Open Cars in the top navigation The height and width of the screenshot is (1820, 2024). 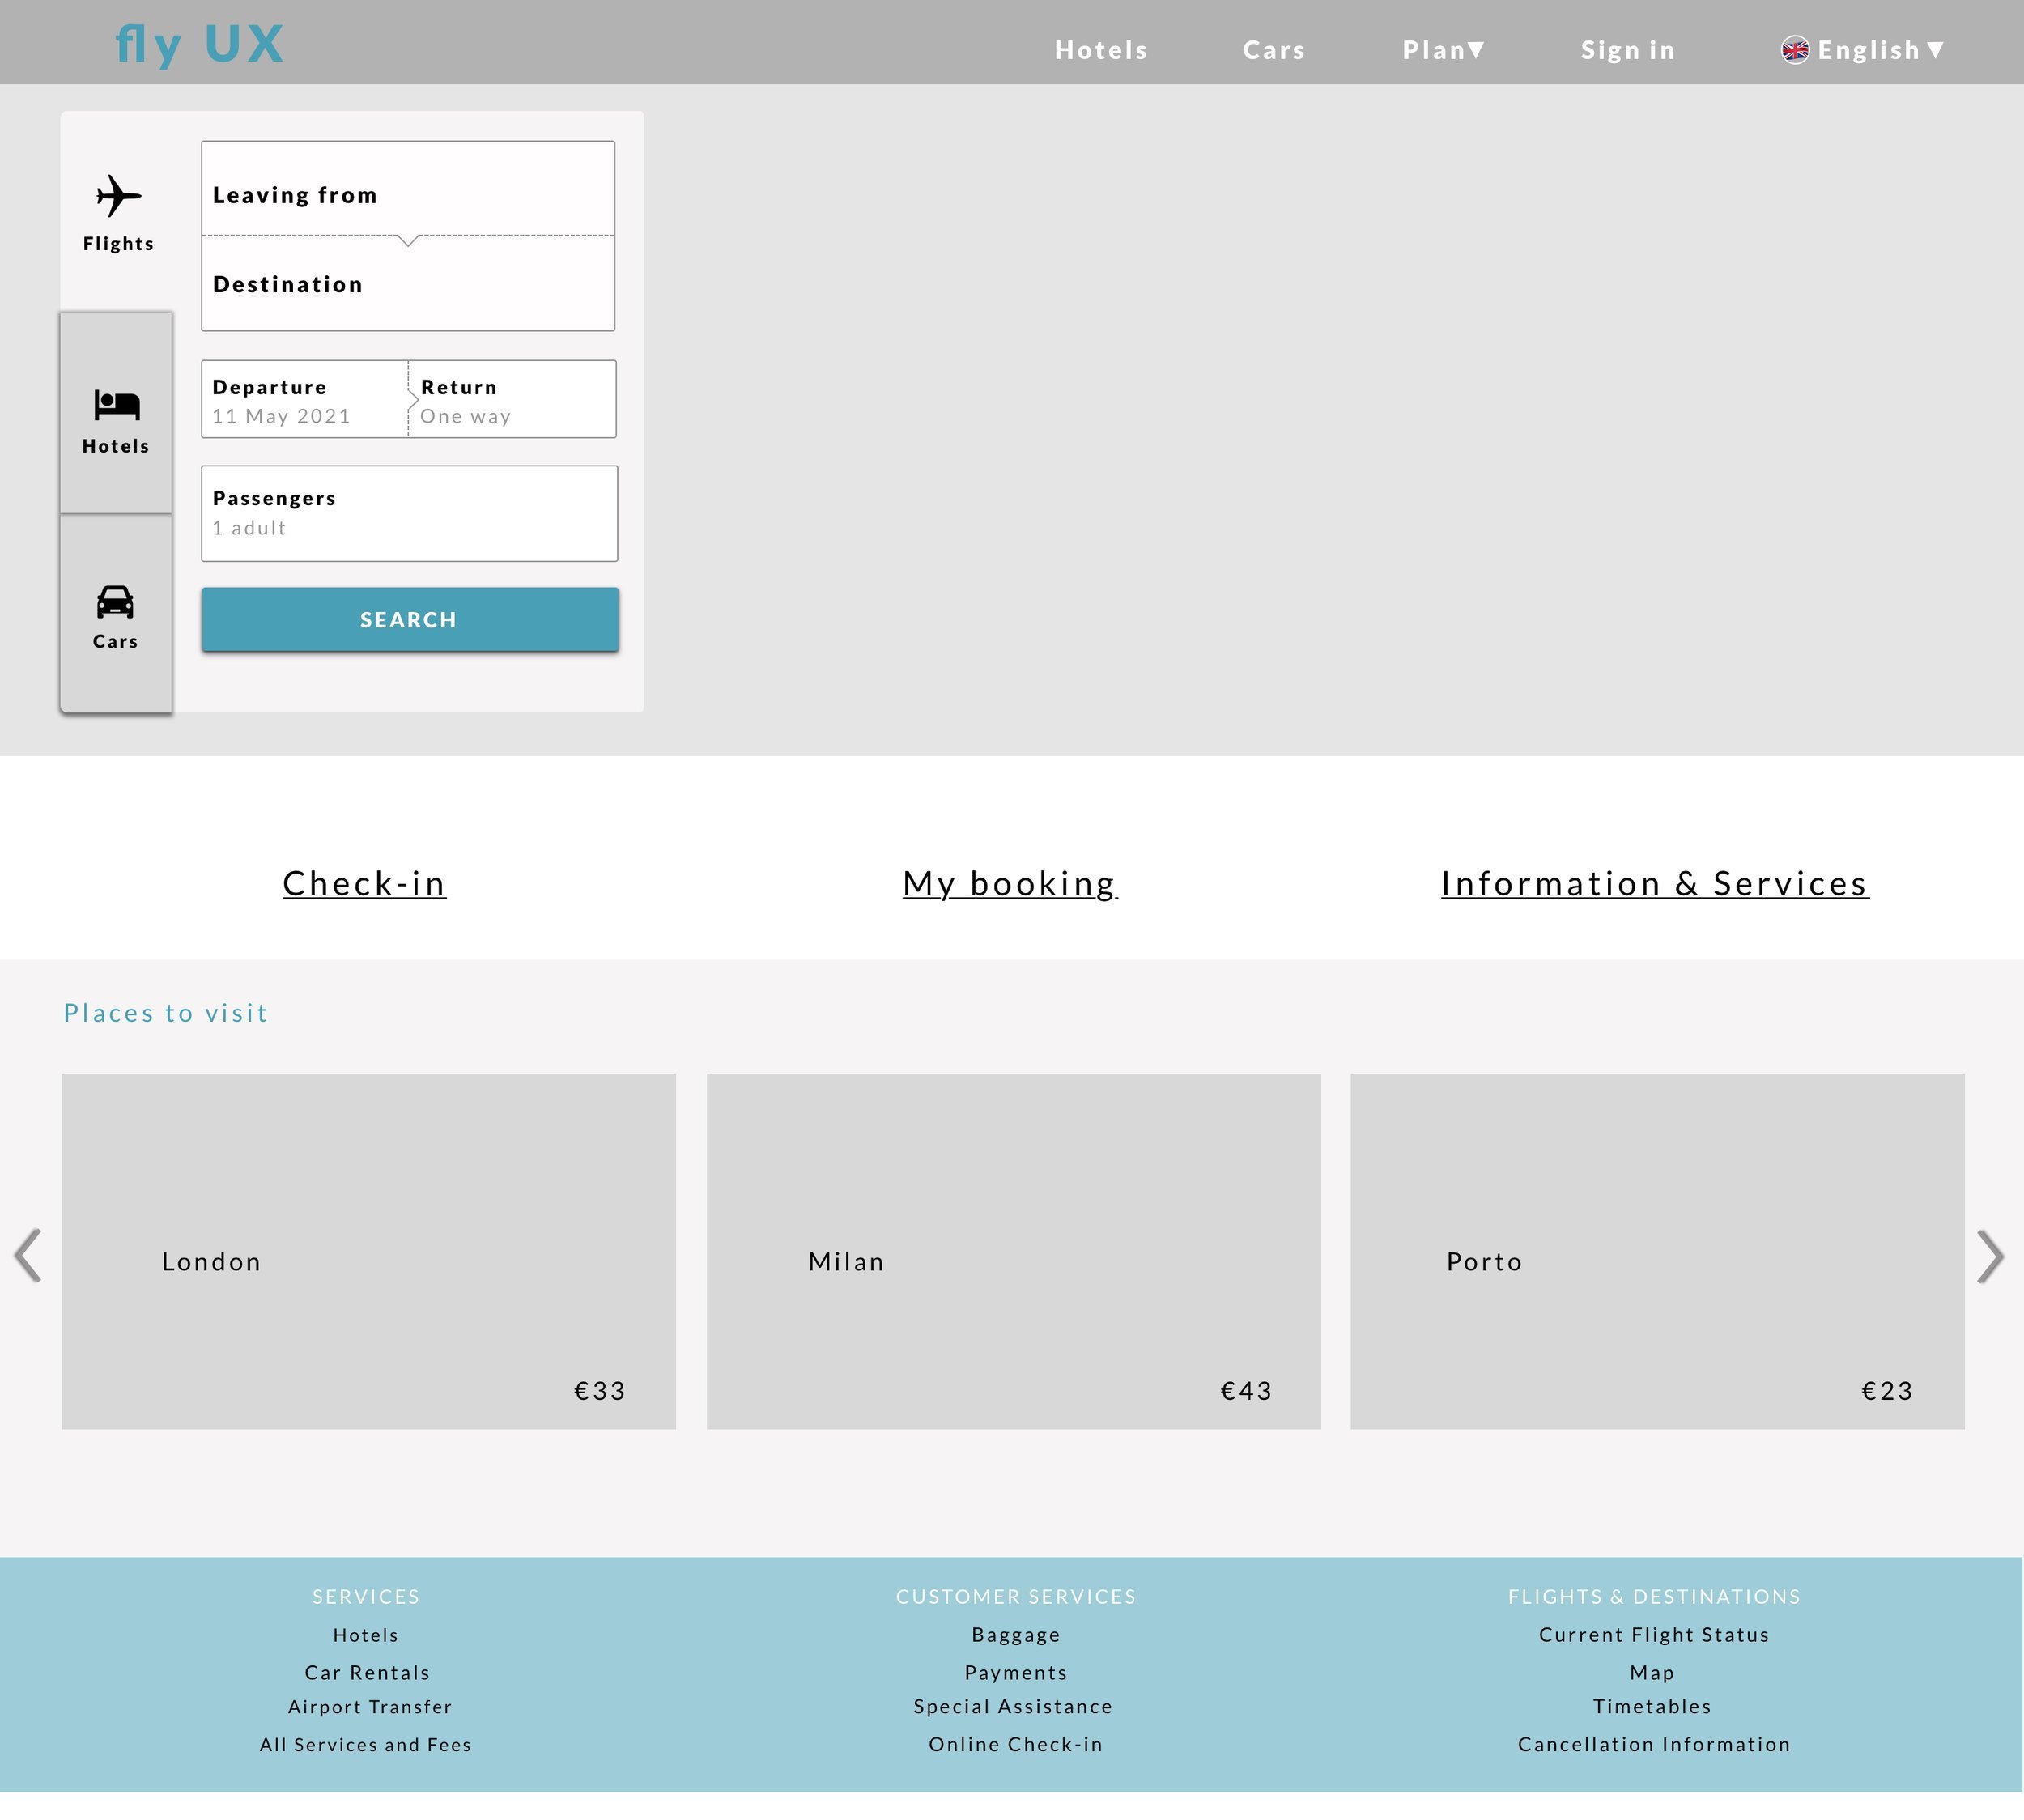(x=1274, y=50)
